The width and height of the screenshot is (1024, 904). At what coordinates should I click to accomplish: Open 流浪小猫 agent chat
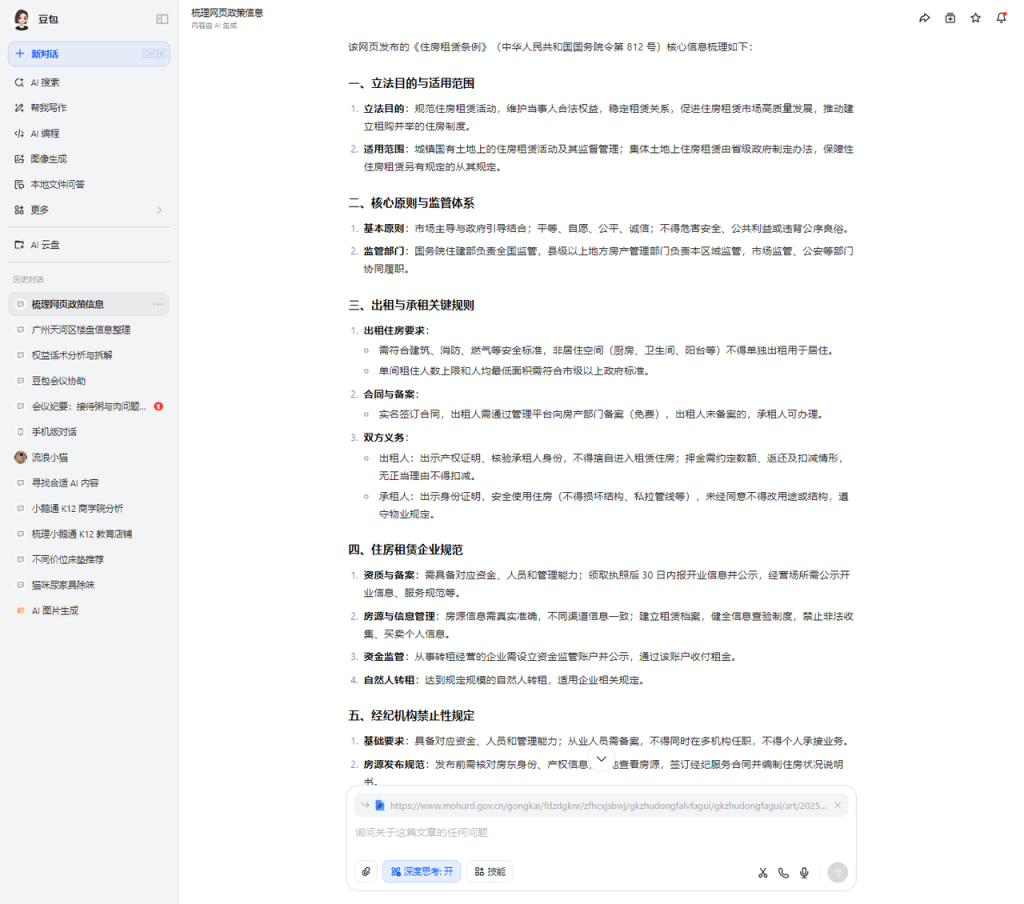(x=89, y=457)
